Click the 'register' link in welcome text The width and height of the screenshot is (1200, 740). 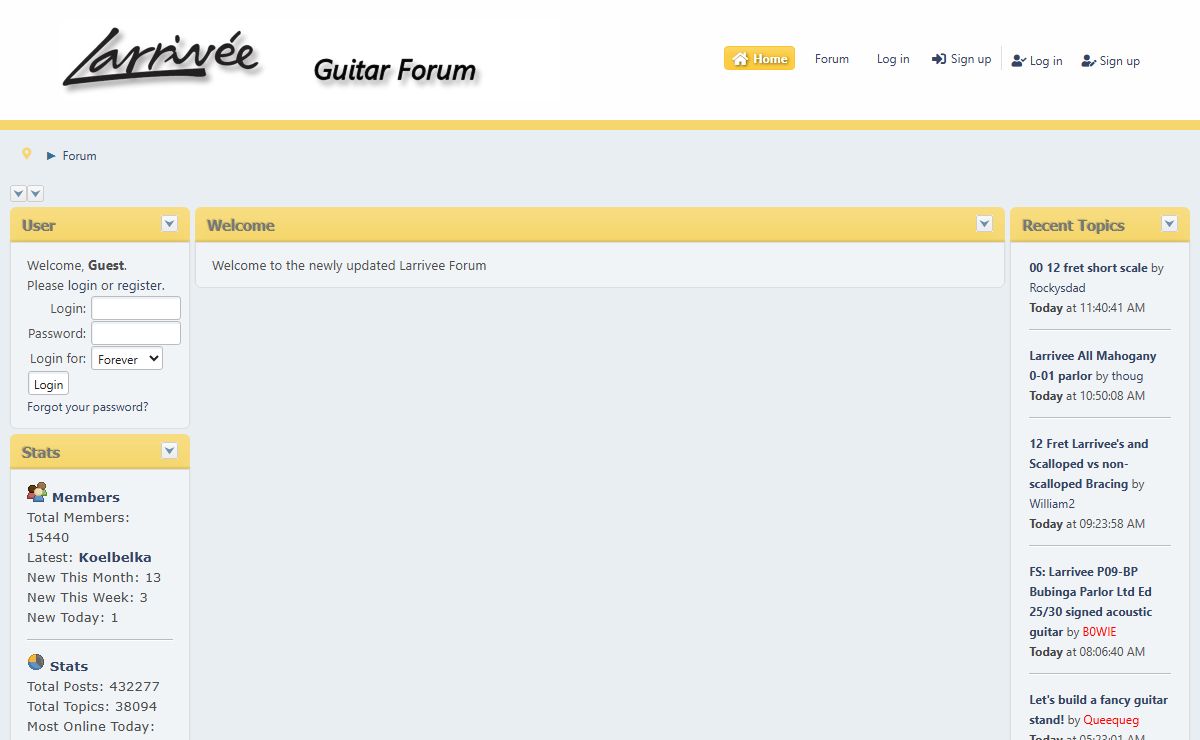(x=140, y=286)
